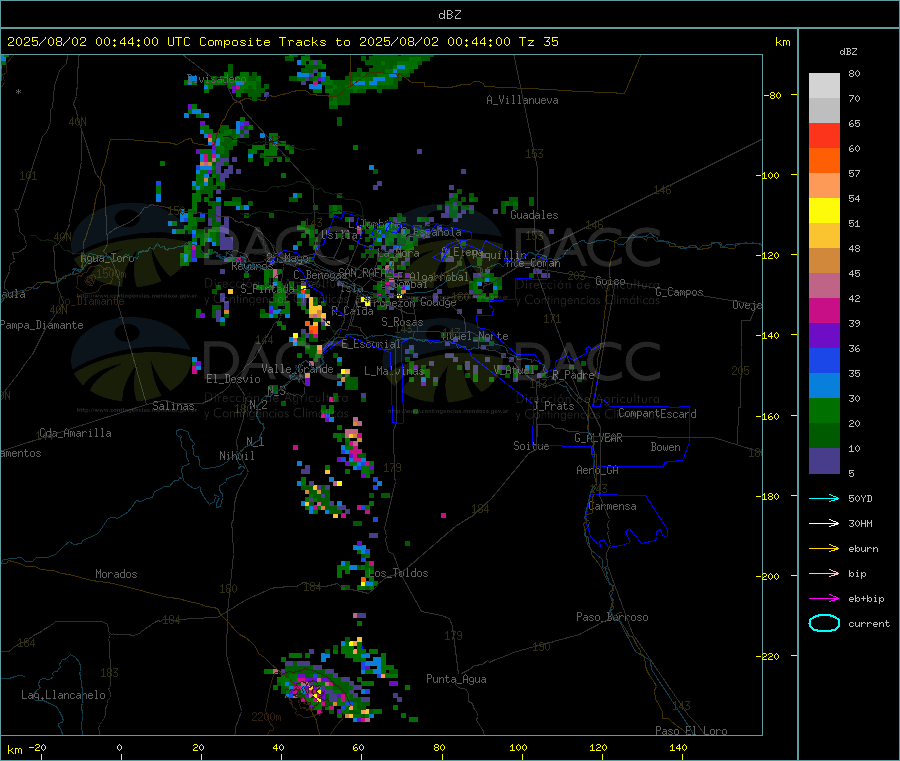
Task: Click the cyan 50YD arrow icon
Action: (824, 498)
